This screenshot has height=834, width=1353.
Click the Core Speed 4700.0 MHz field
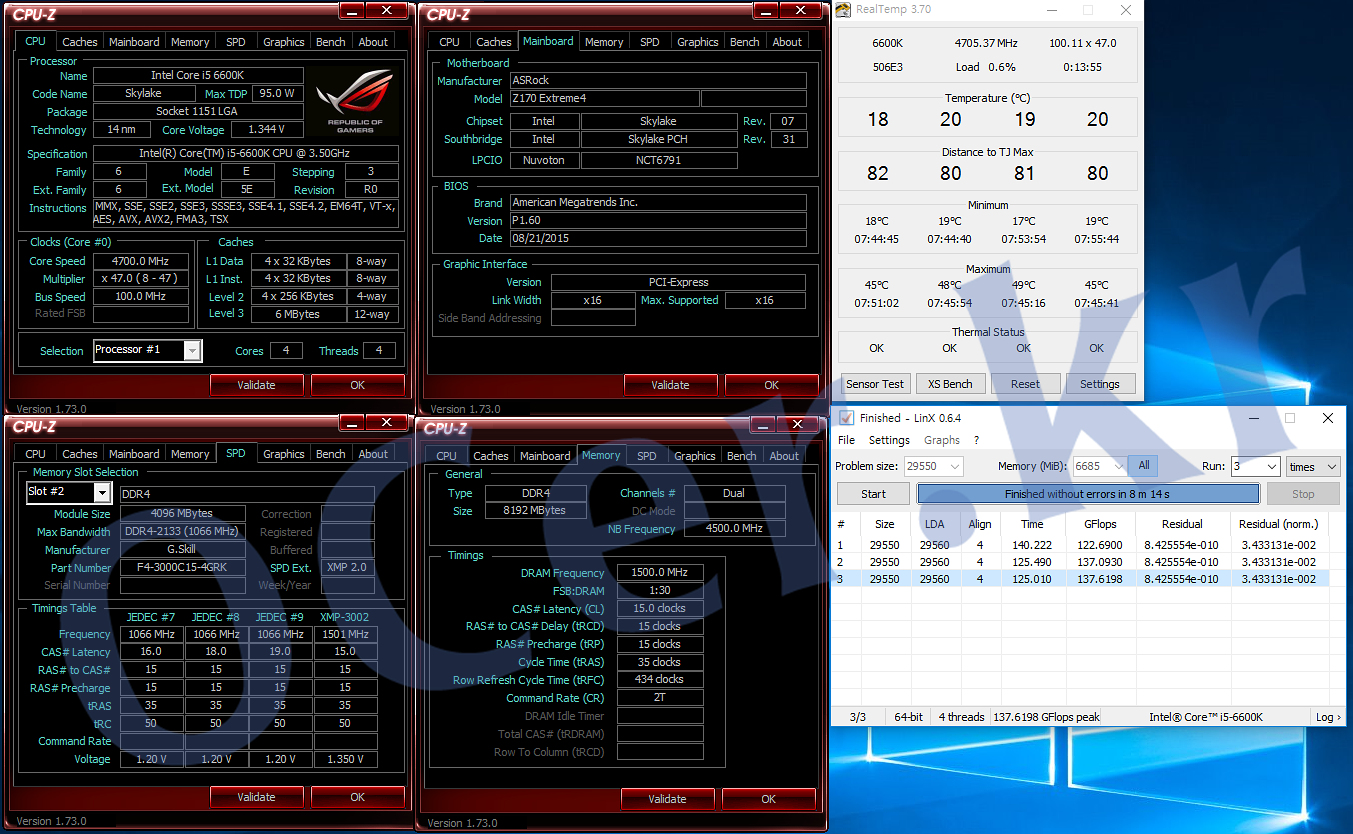pos(140,261)
